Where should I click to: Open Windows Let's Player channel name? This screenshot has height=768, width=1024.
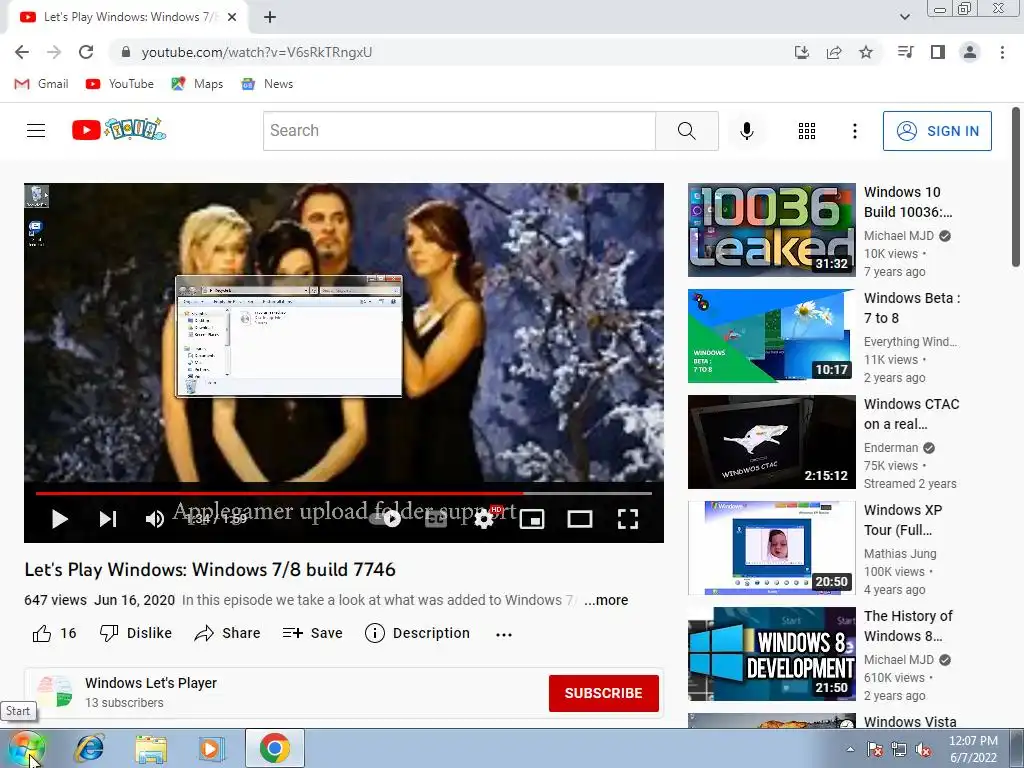[x=151, y=683]
